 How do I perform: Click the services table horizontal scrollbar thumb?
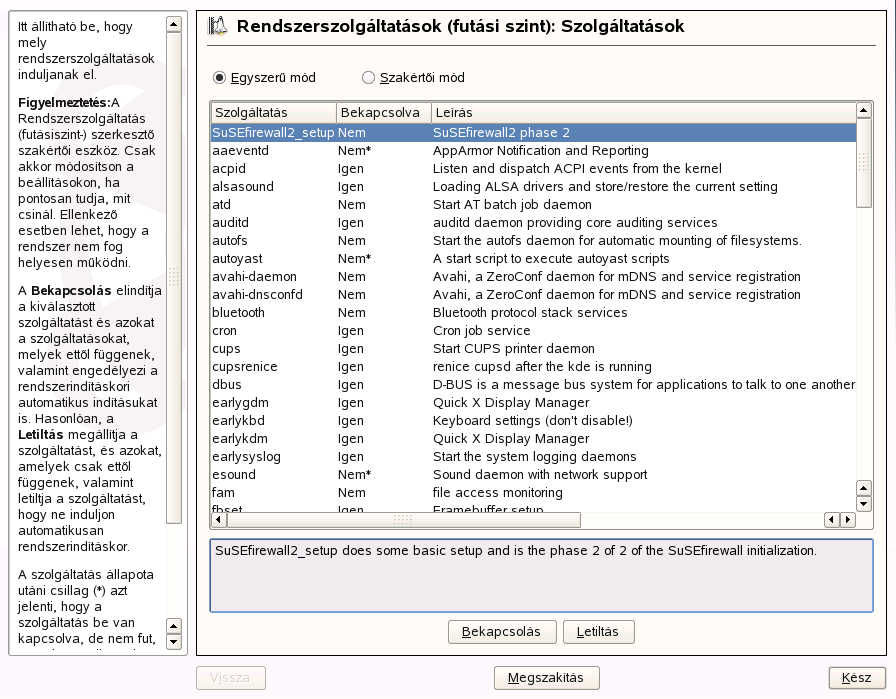(403, 520)
